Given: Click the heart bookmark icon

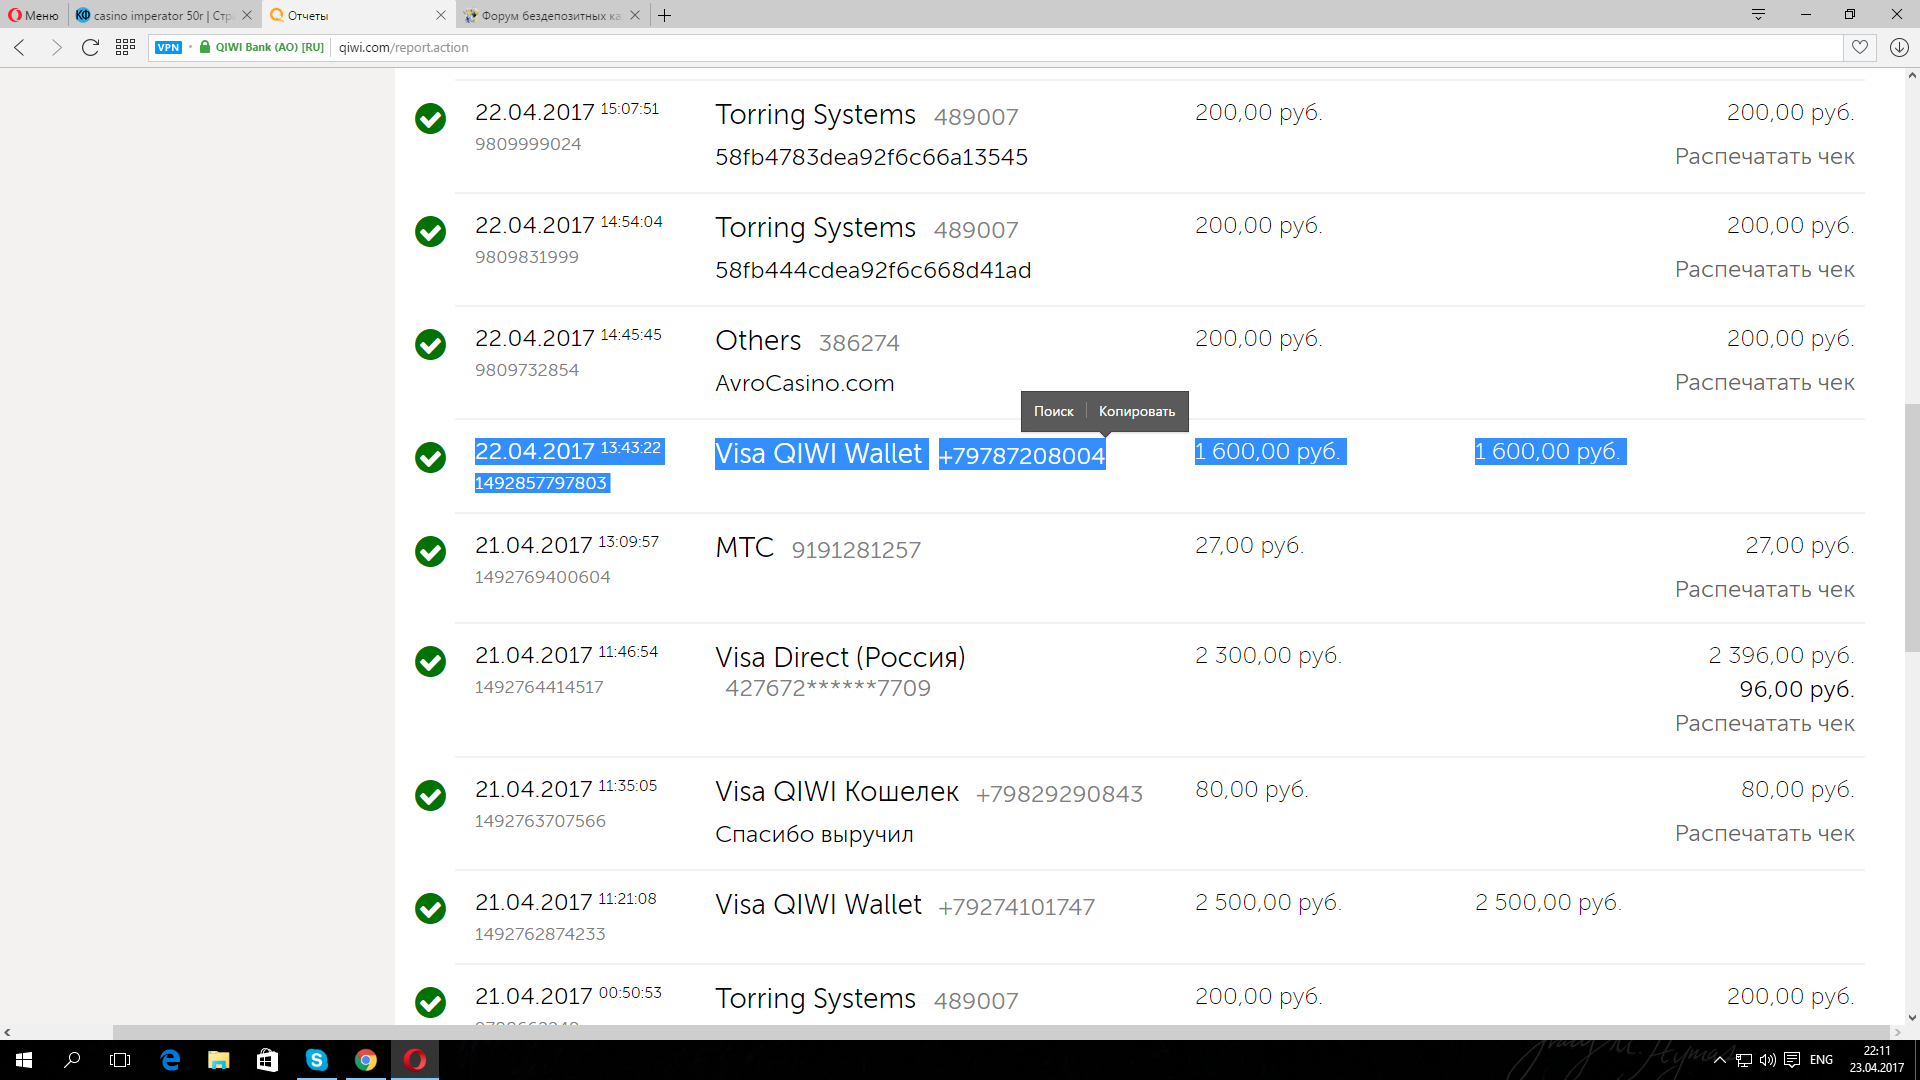Looking at the screenshot, I should [x=1859, y=47].
